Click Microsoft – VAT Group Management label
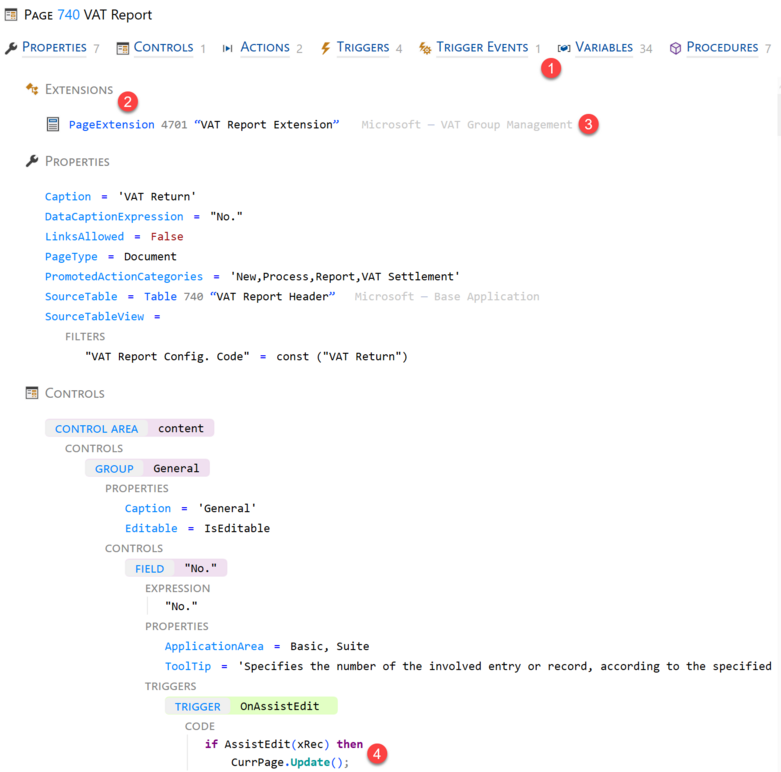 pos(467,125)
